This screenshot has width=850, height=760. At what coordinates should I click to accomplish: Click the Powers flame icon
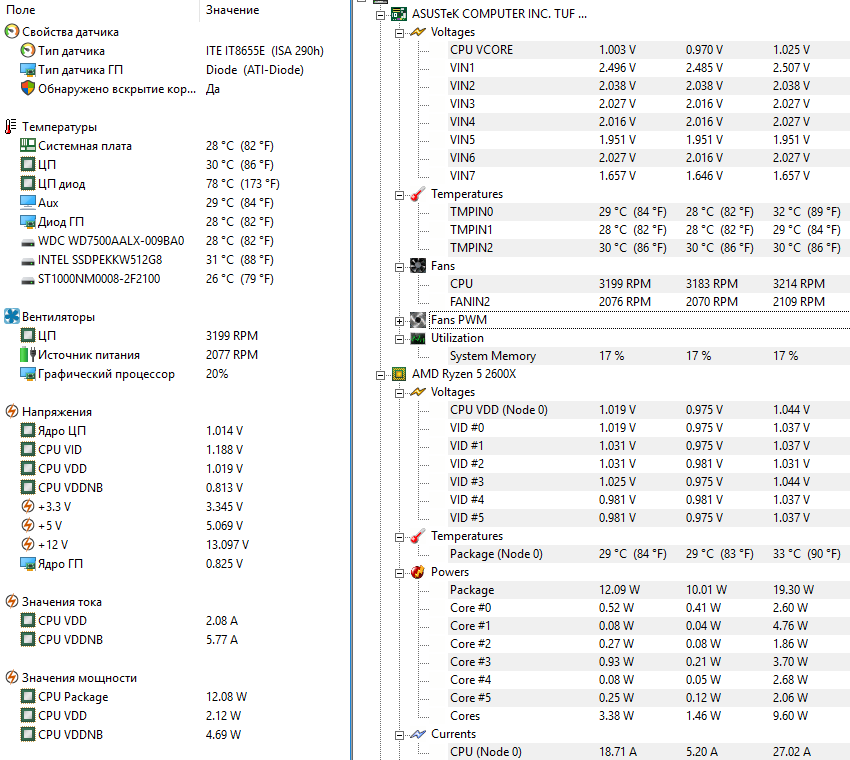click(x=418, y=572)
